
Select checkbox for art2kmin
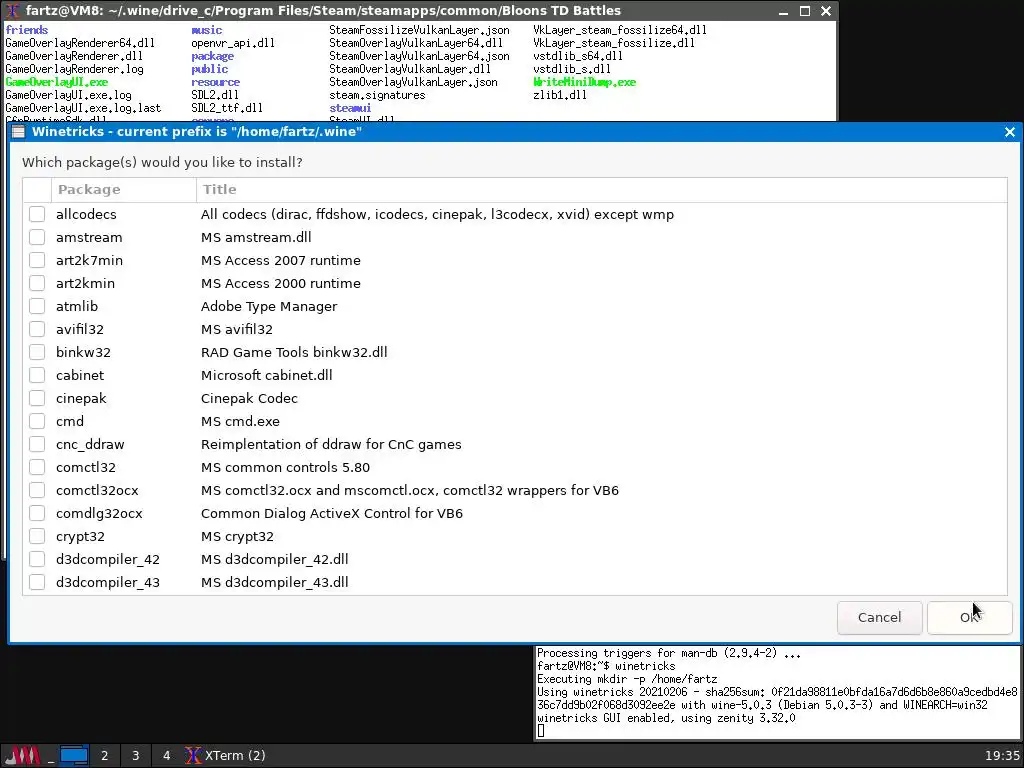pyautogui.click(x=37, y=283)
